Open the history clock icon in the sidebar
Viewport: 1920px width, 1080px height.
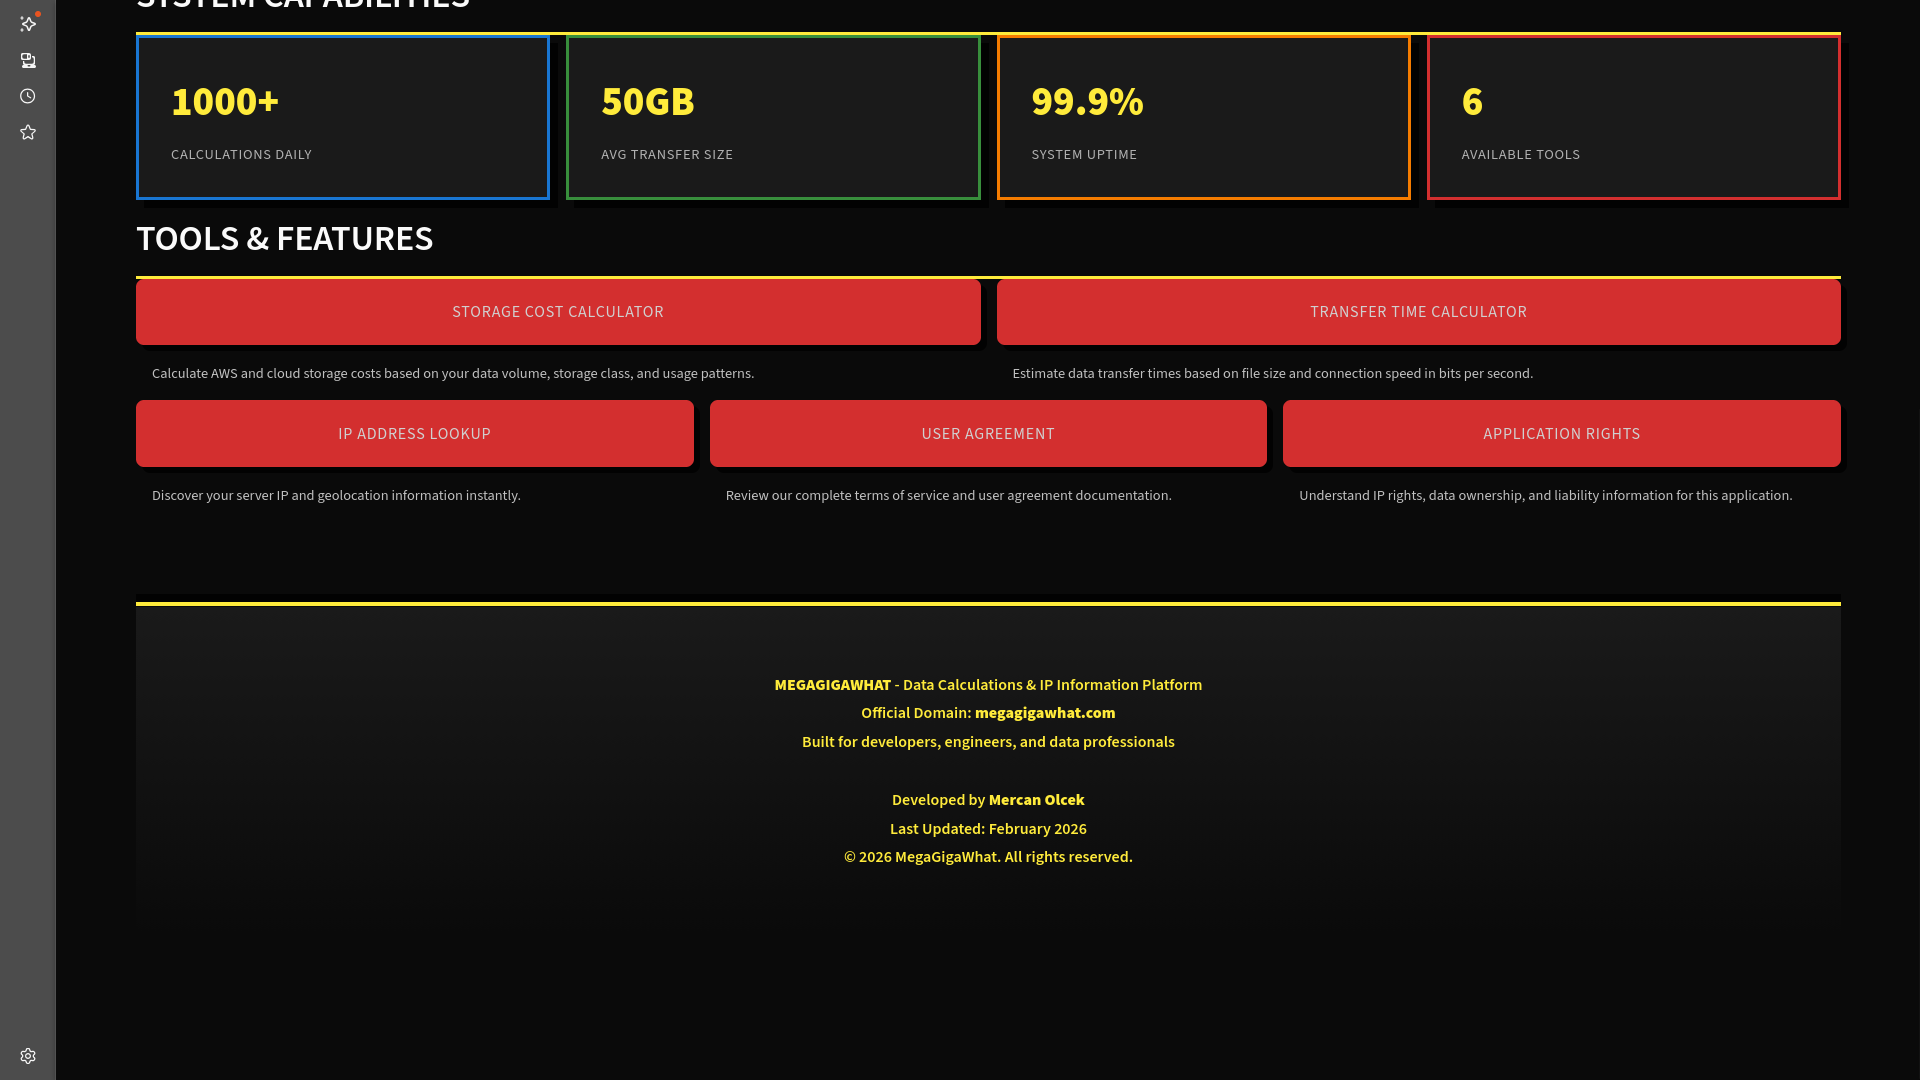pos(28,96)
